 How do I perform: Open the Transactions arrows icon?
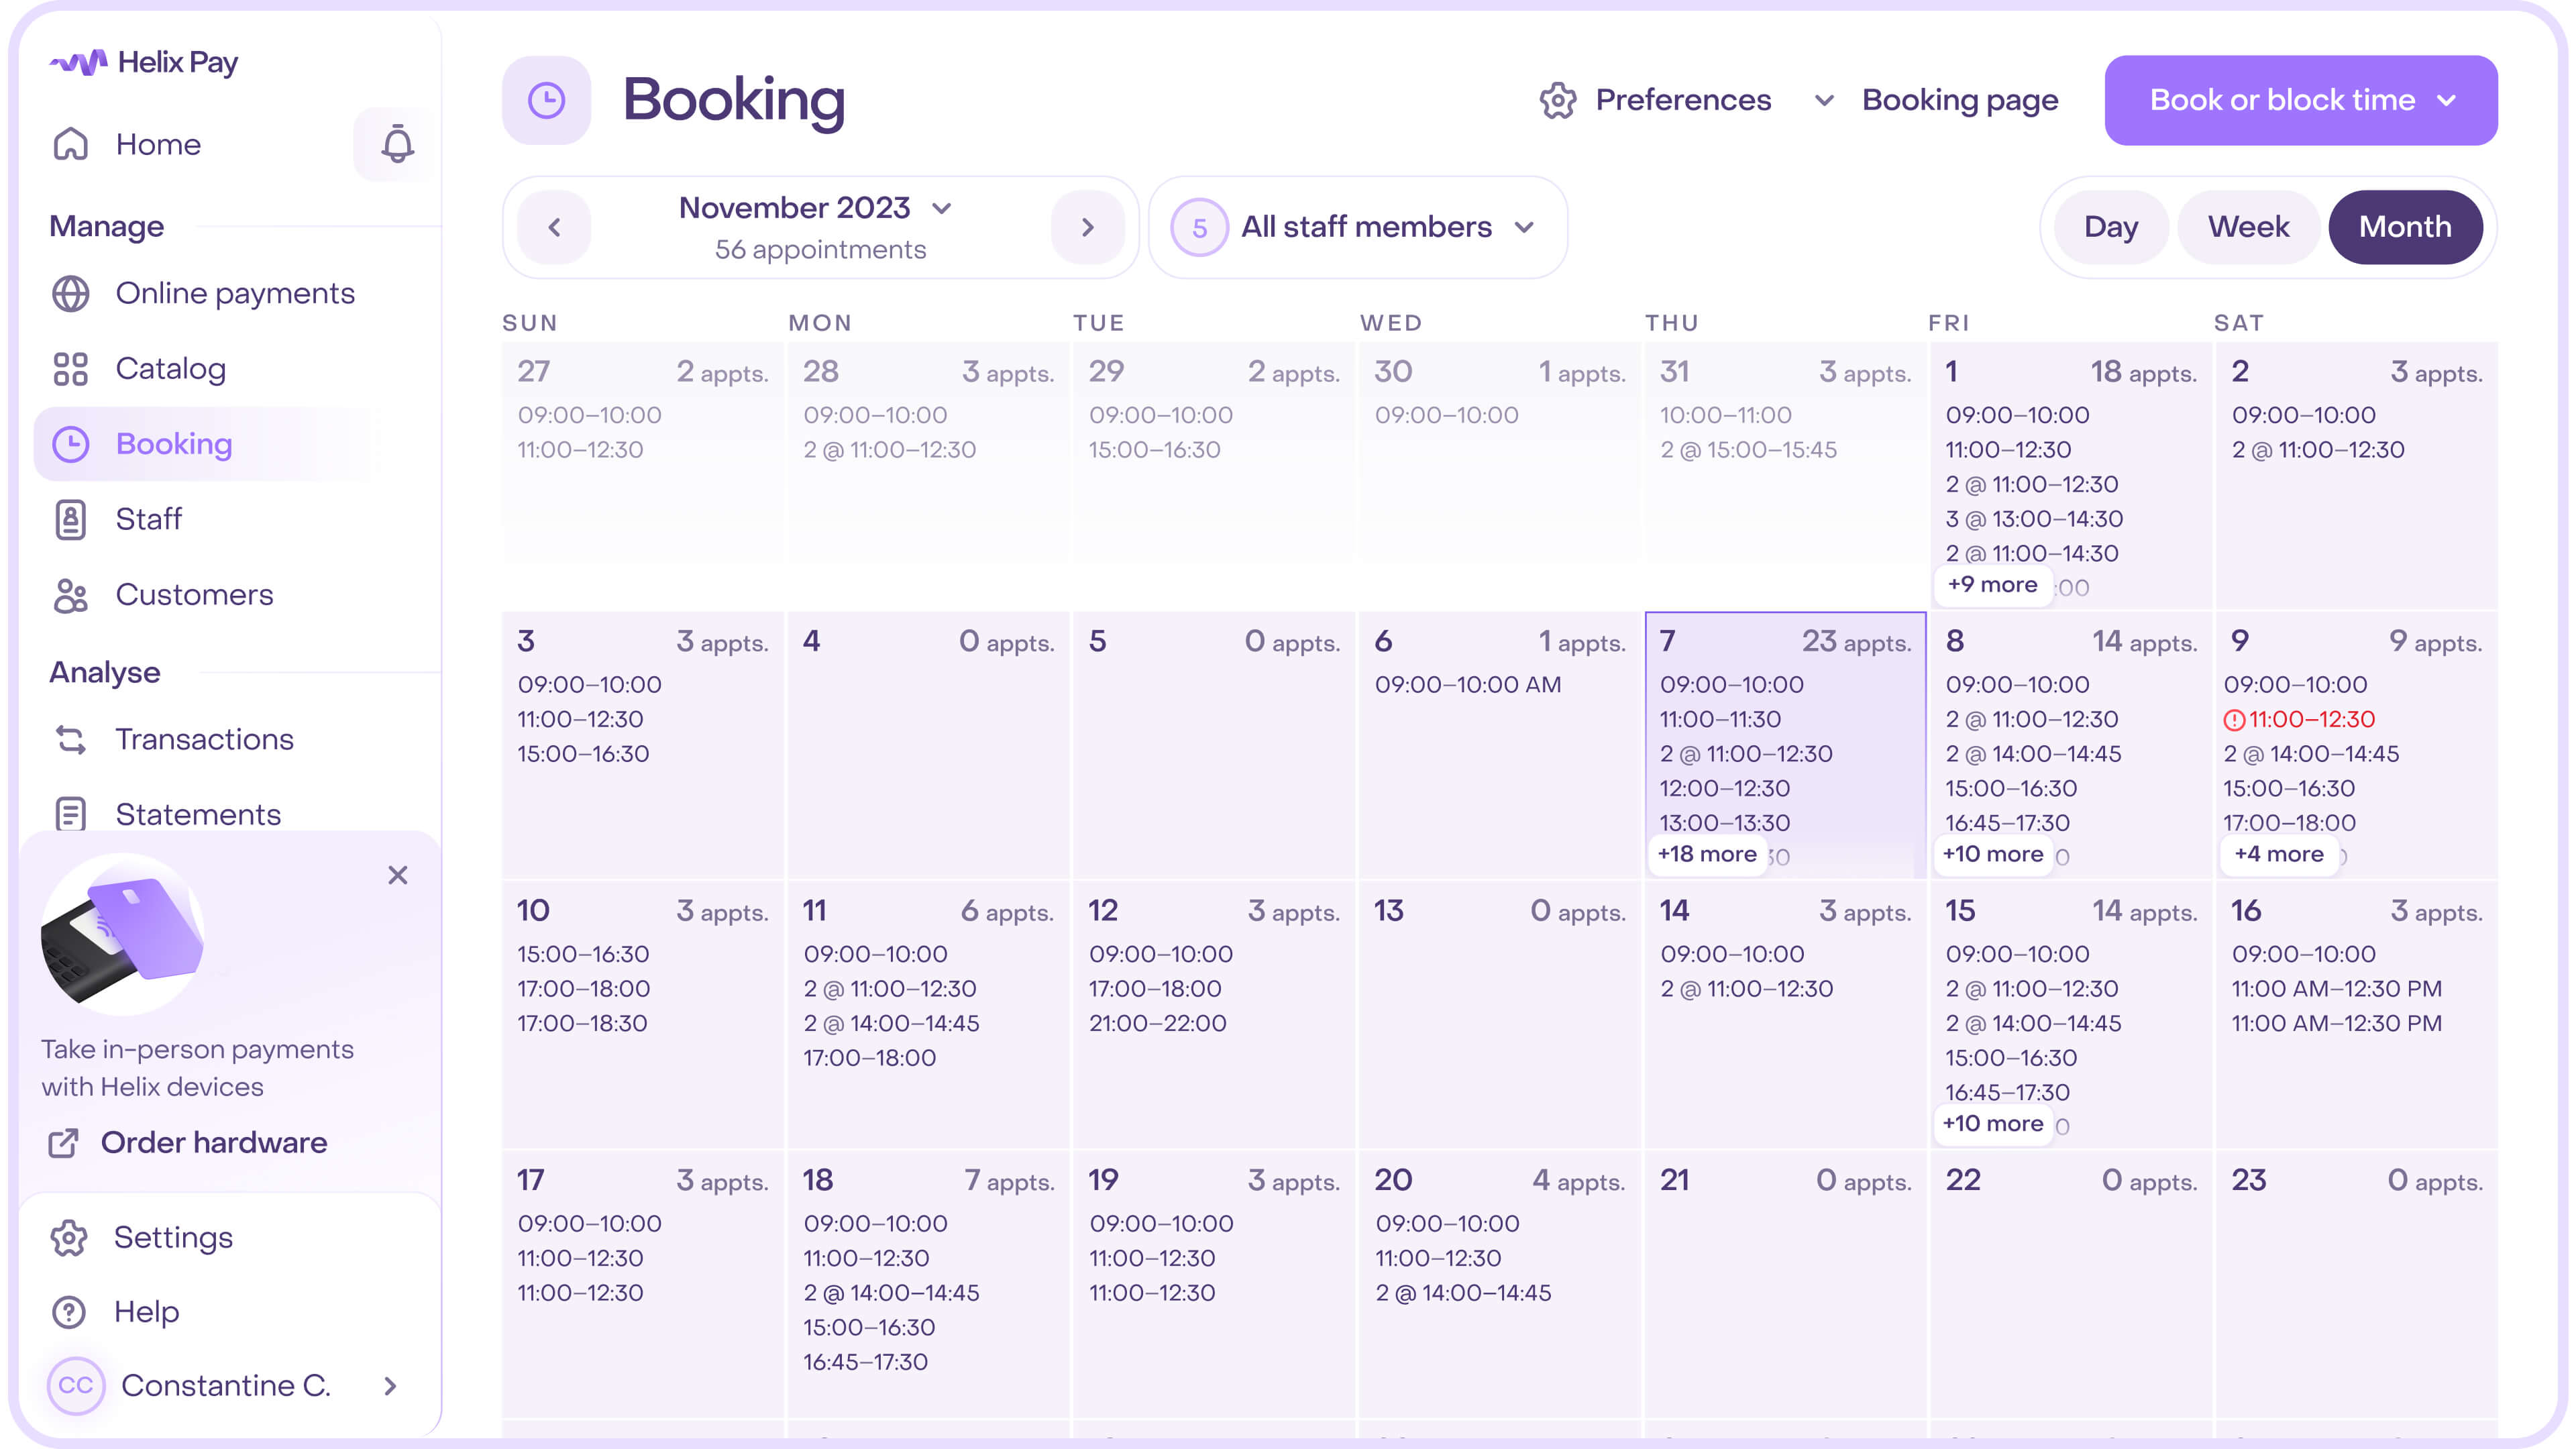pos(71,739)
